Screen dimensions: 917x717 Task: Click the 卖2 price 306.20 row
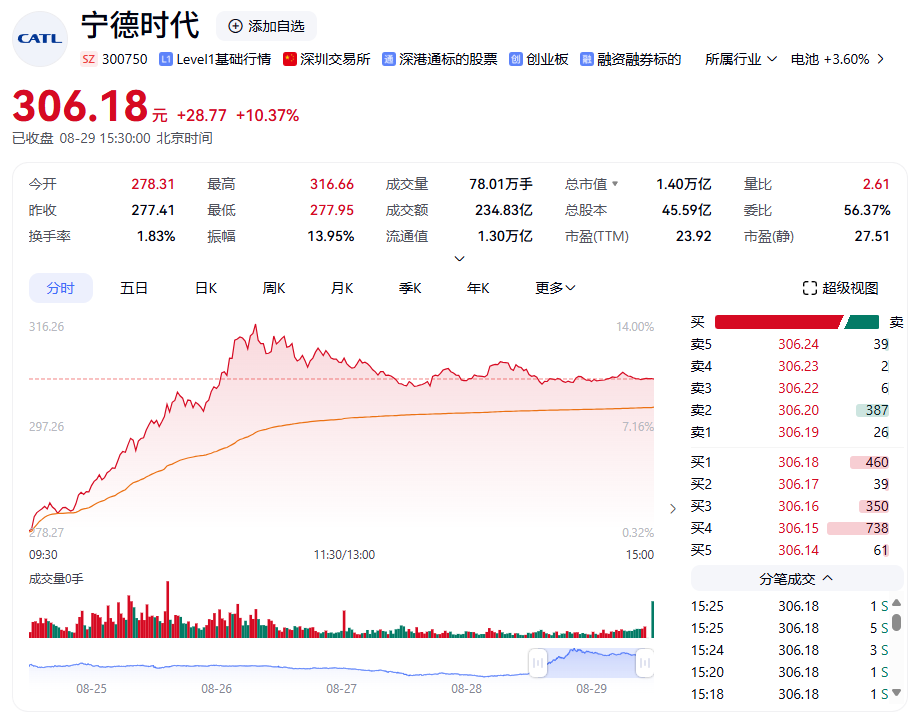click(x=790, y=410)
